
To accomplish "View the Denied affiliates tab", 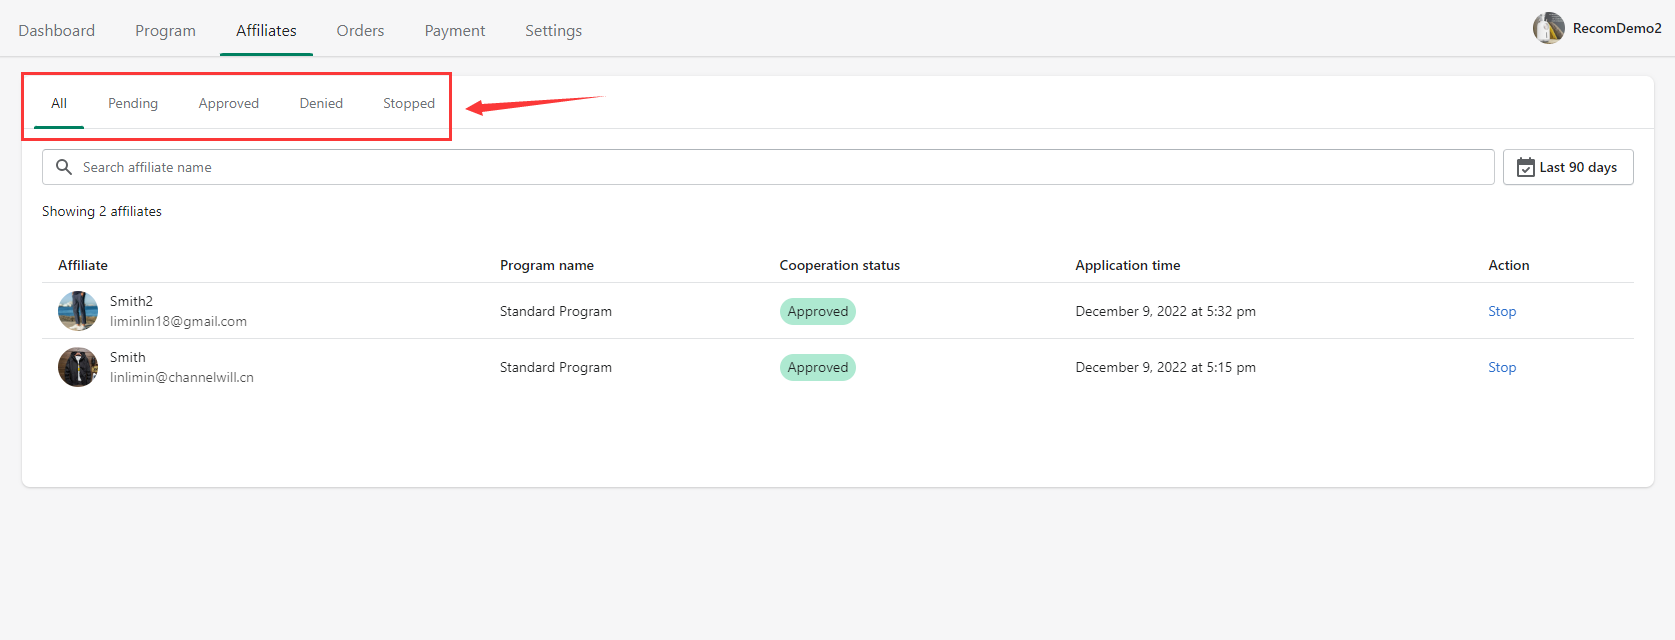I will coord(321,103).
